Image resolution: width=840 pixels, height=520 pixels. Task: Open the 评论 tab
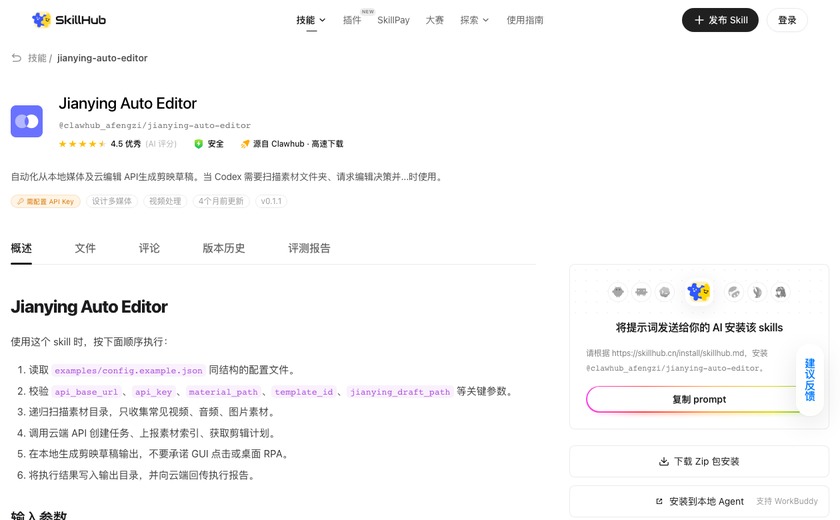149,248
